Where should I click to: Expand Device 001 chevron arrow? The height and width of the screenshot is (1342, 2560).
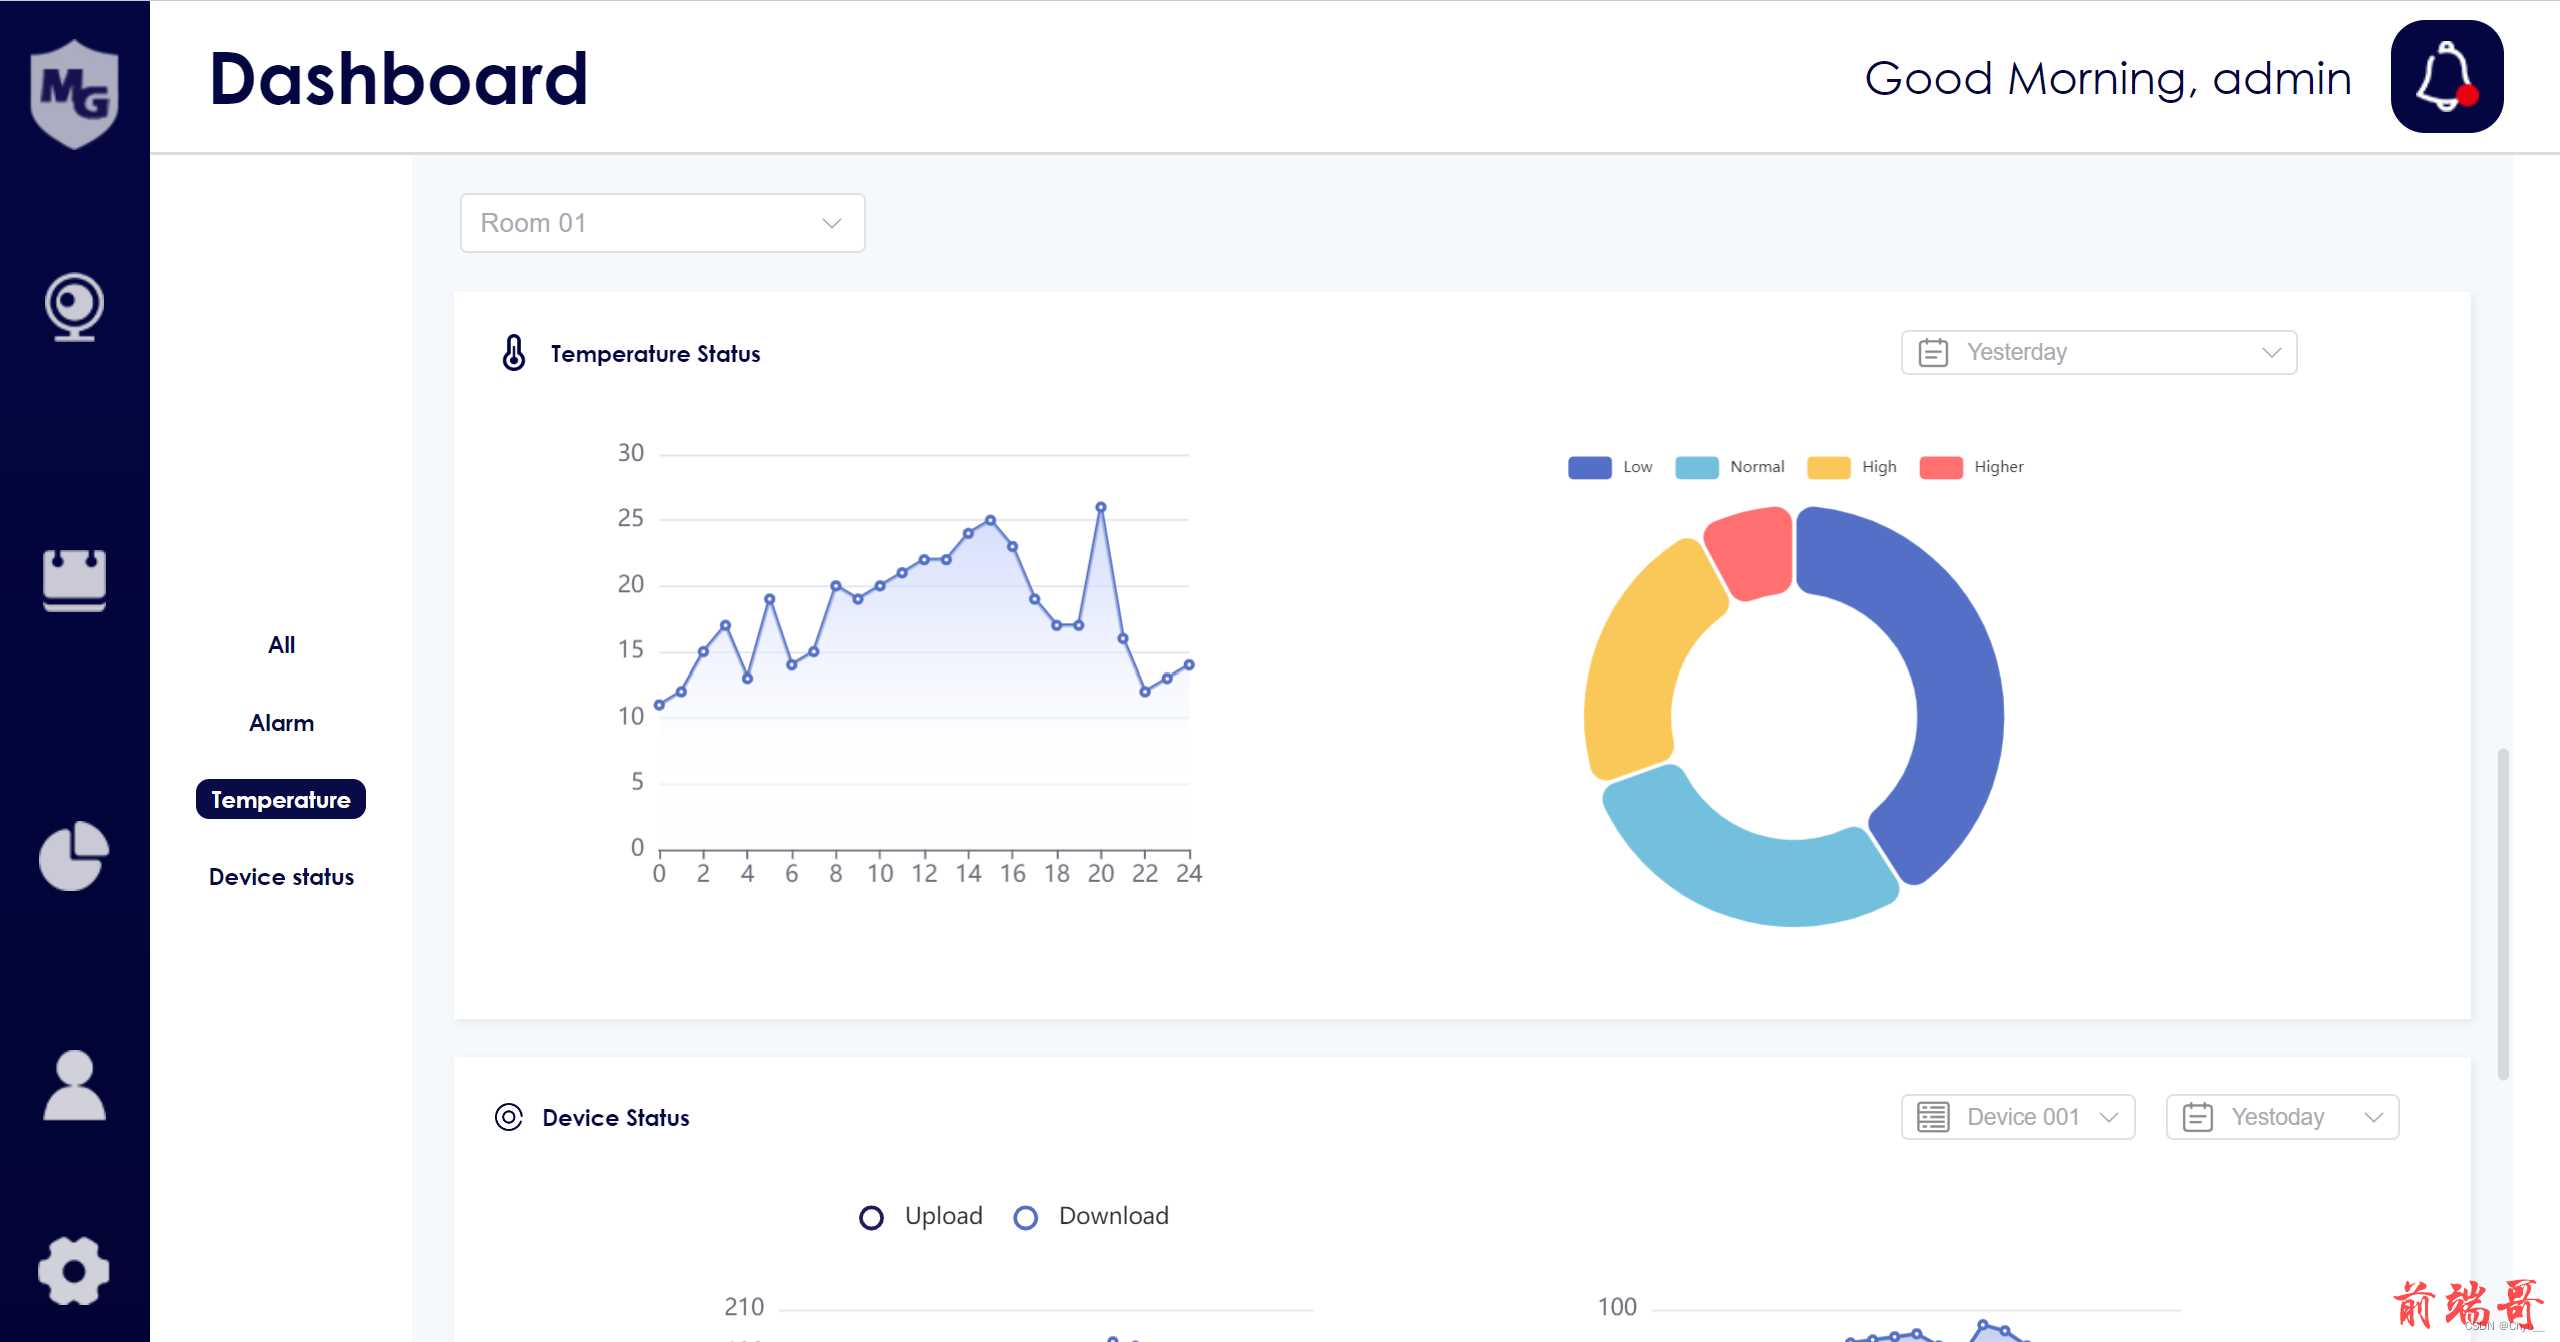click(x=2109, y=1117)
